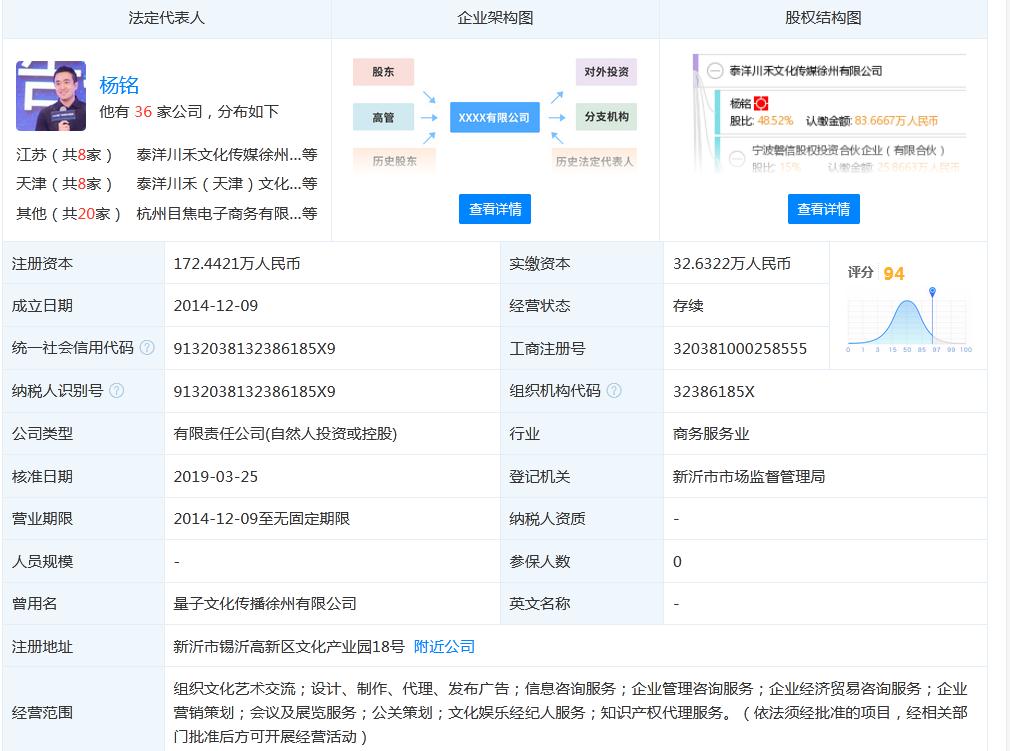
Task: Click organization code 32386185X
Action: [x=714, y=391]
